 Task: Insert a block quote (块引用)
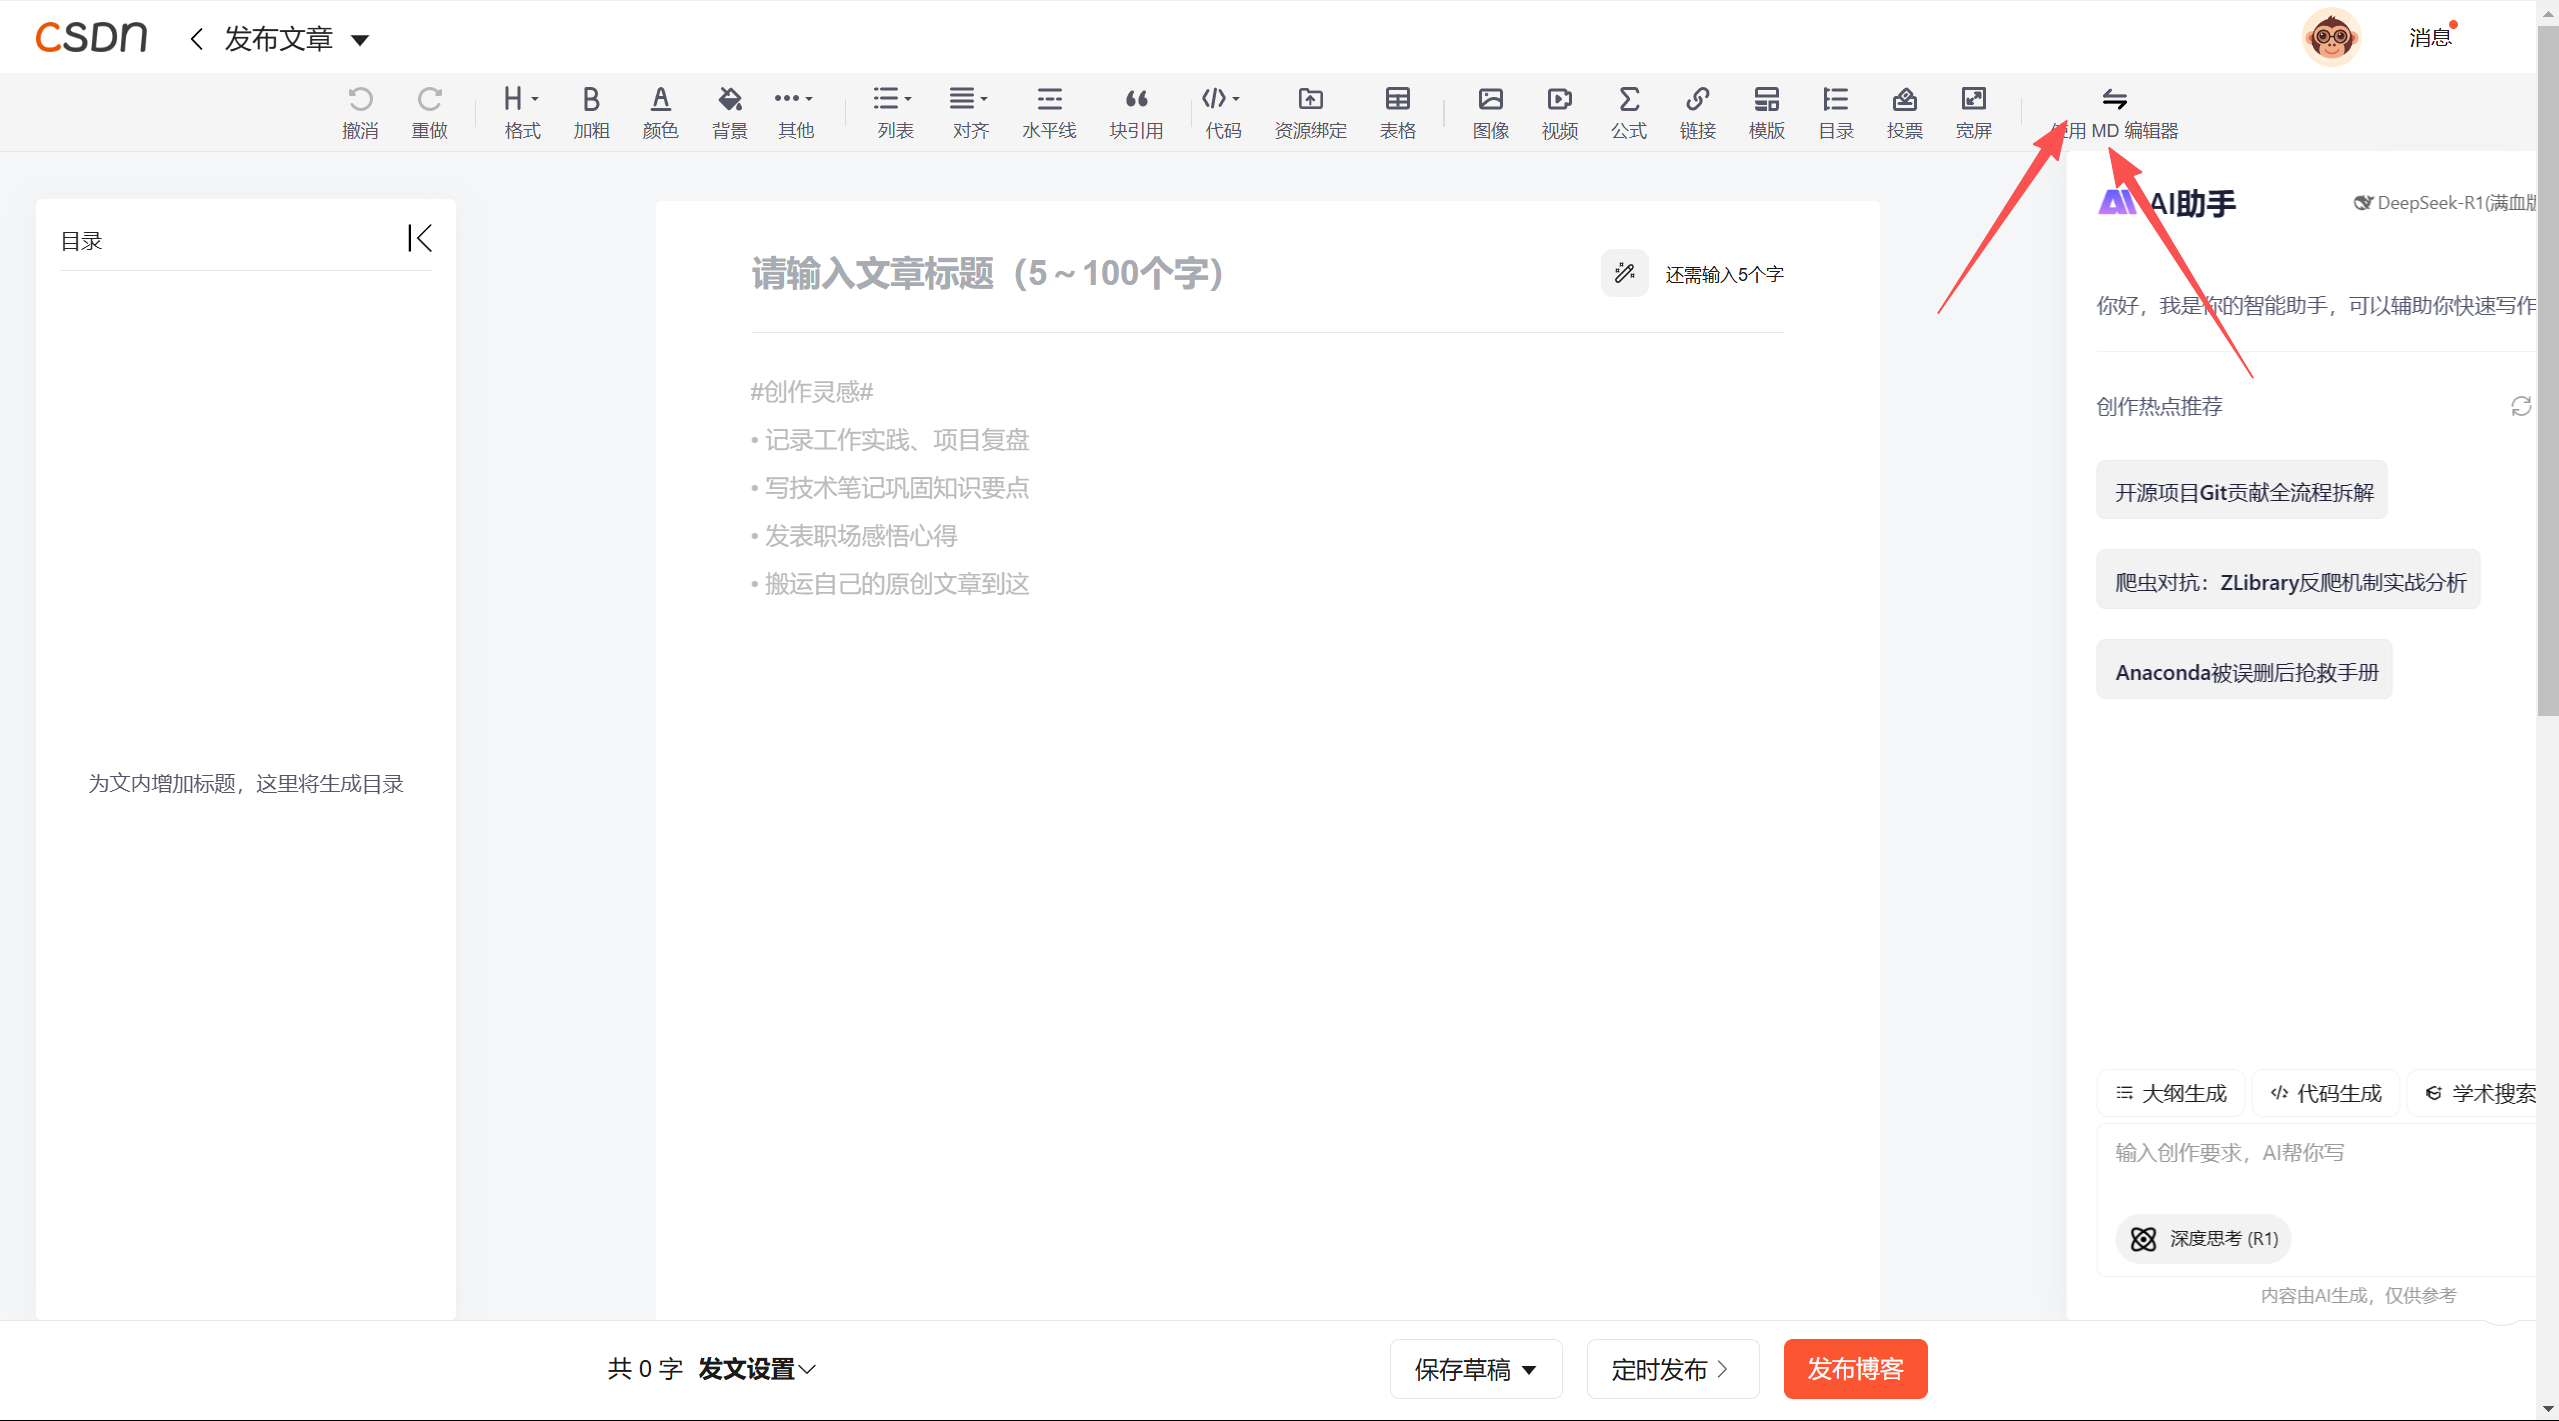pos(1135,110)
